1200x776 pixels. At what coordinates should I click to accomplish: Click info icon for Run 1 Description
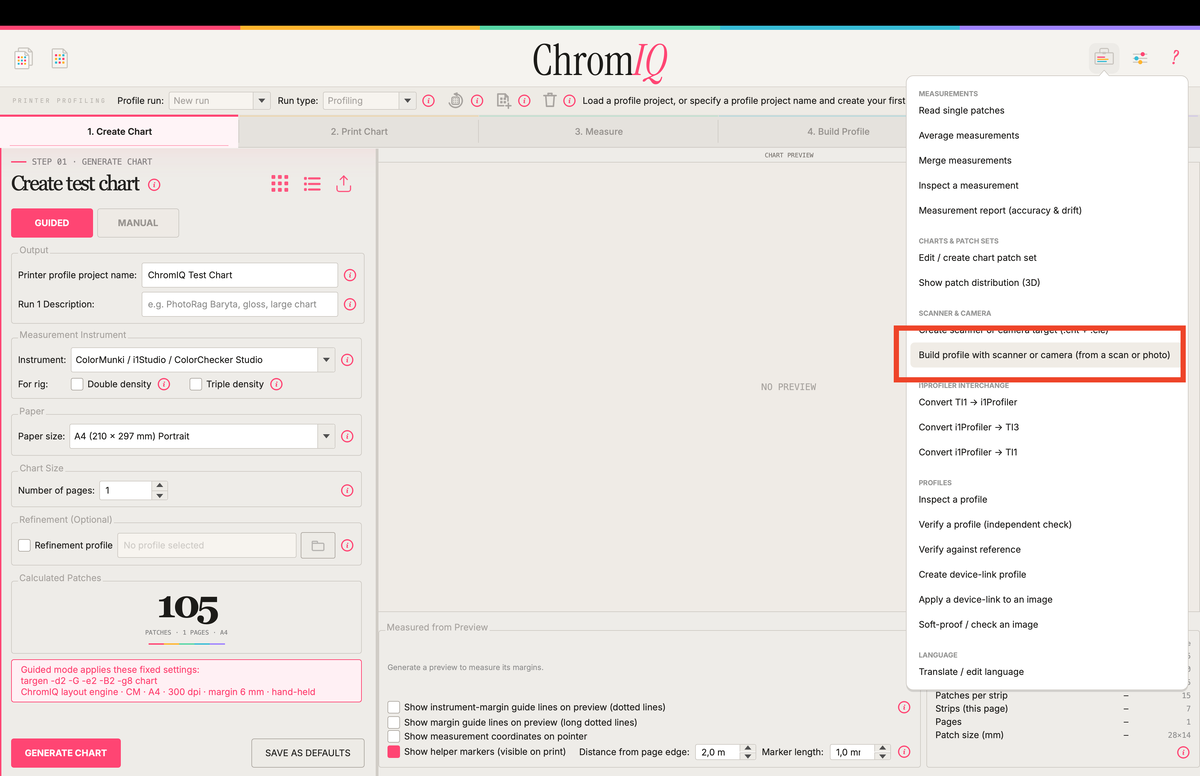(x=350, y=304)
